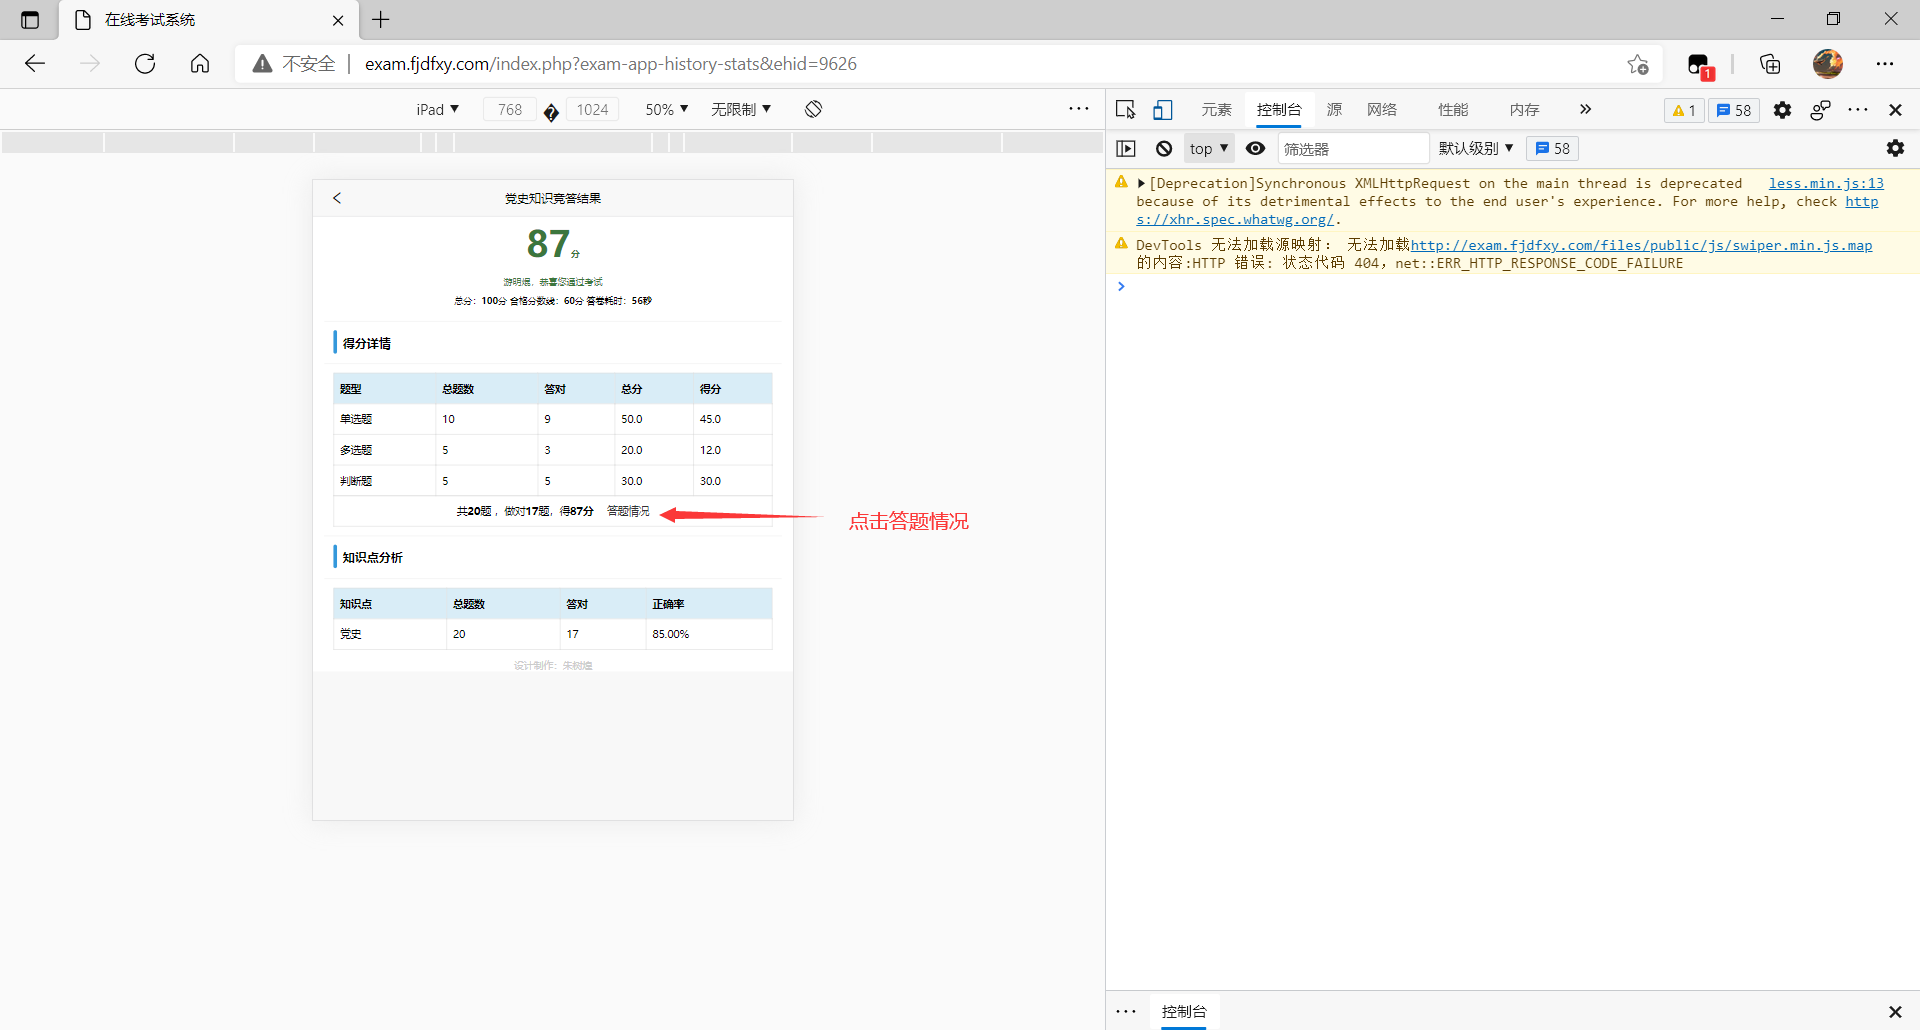Activate the inspect element picker
The width and height of the screenshot is (1920, 1030).
coord(1126,110)
